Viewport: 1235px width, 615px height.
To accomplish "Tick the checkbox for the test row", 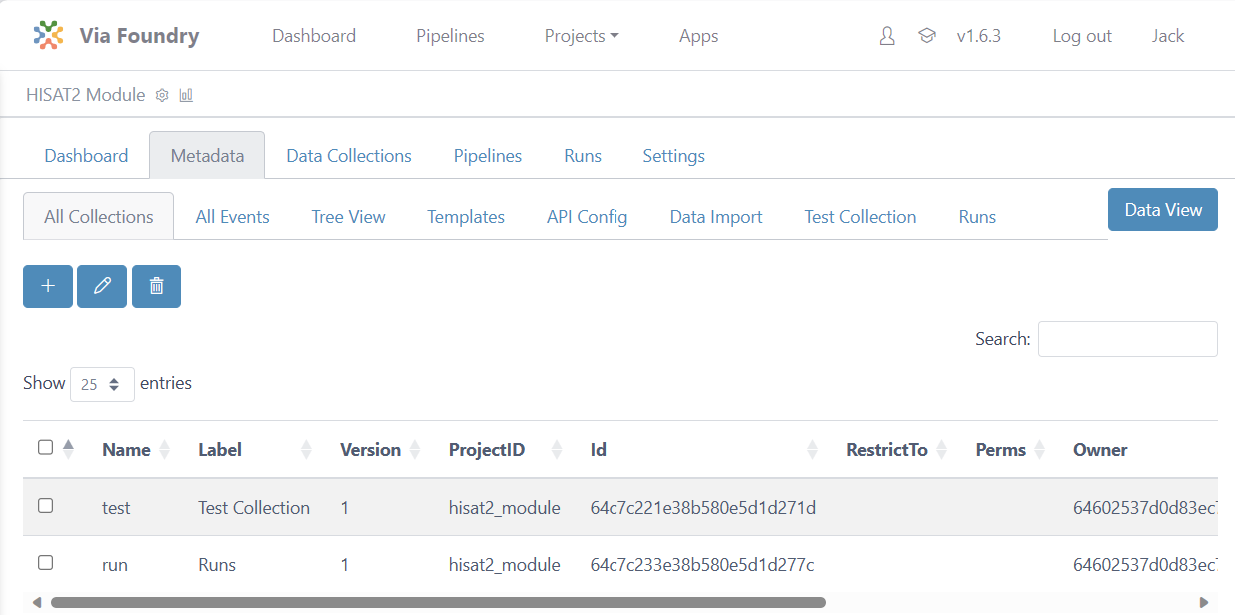I will (45, 506).
